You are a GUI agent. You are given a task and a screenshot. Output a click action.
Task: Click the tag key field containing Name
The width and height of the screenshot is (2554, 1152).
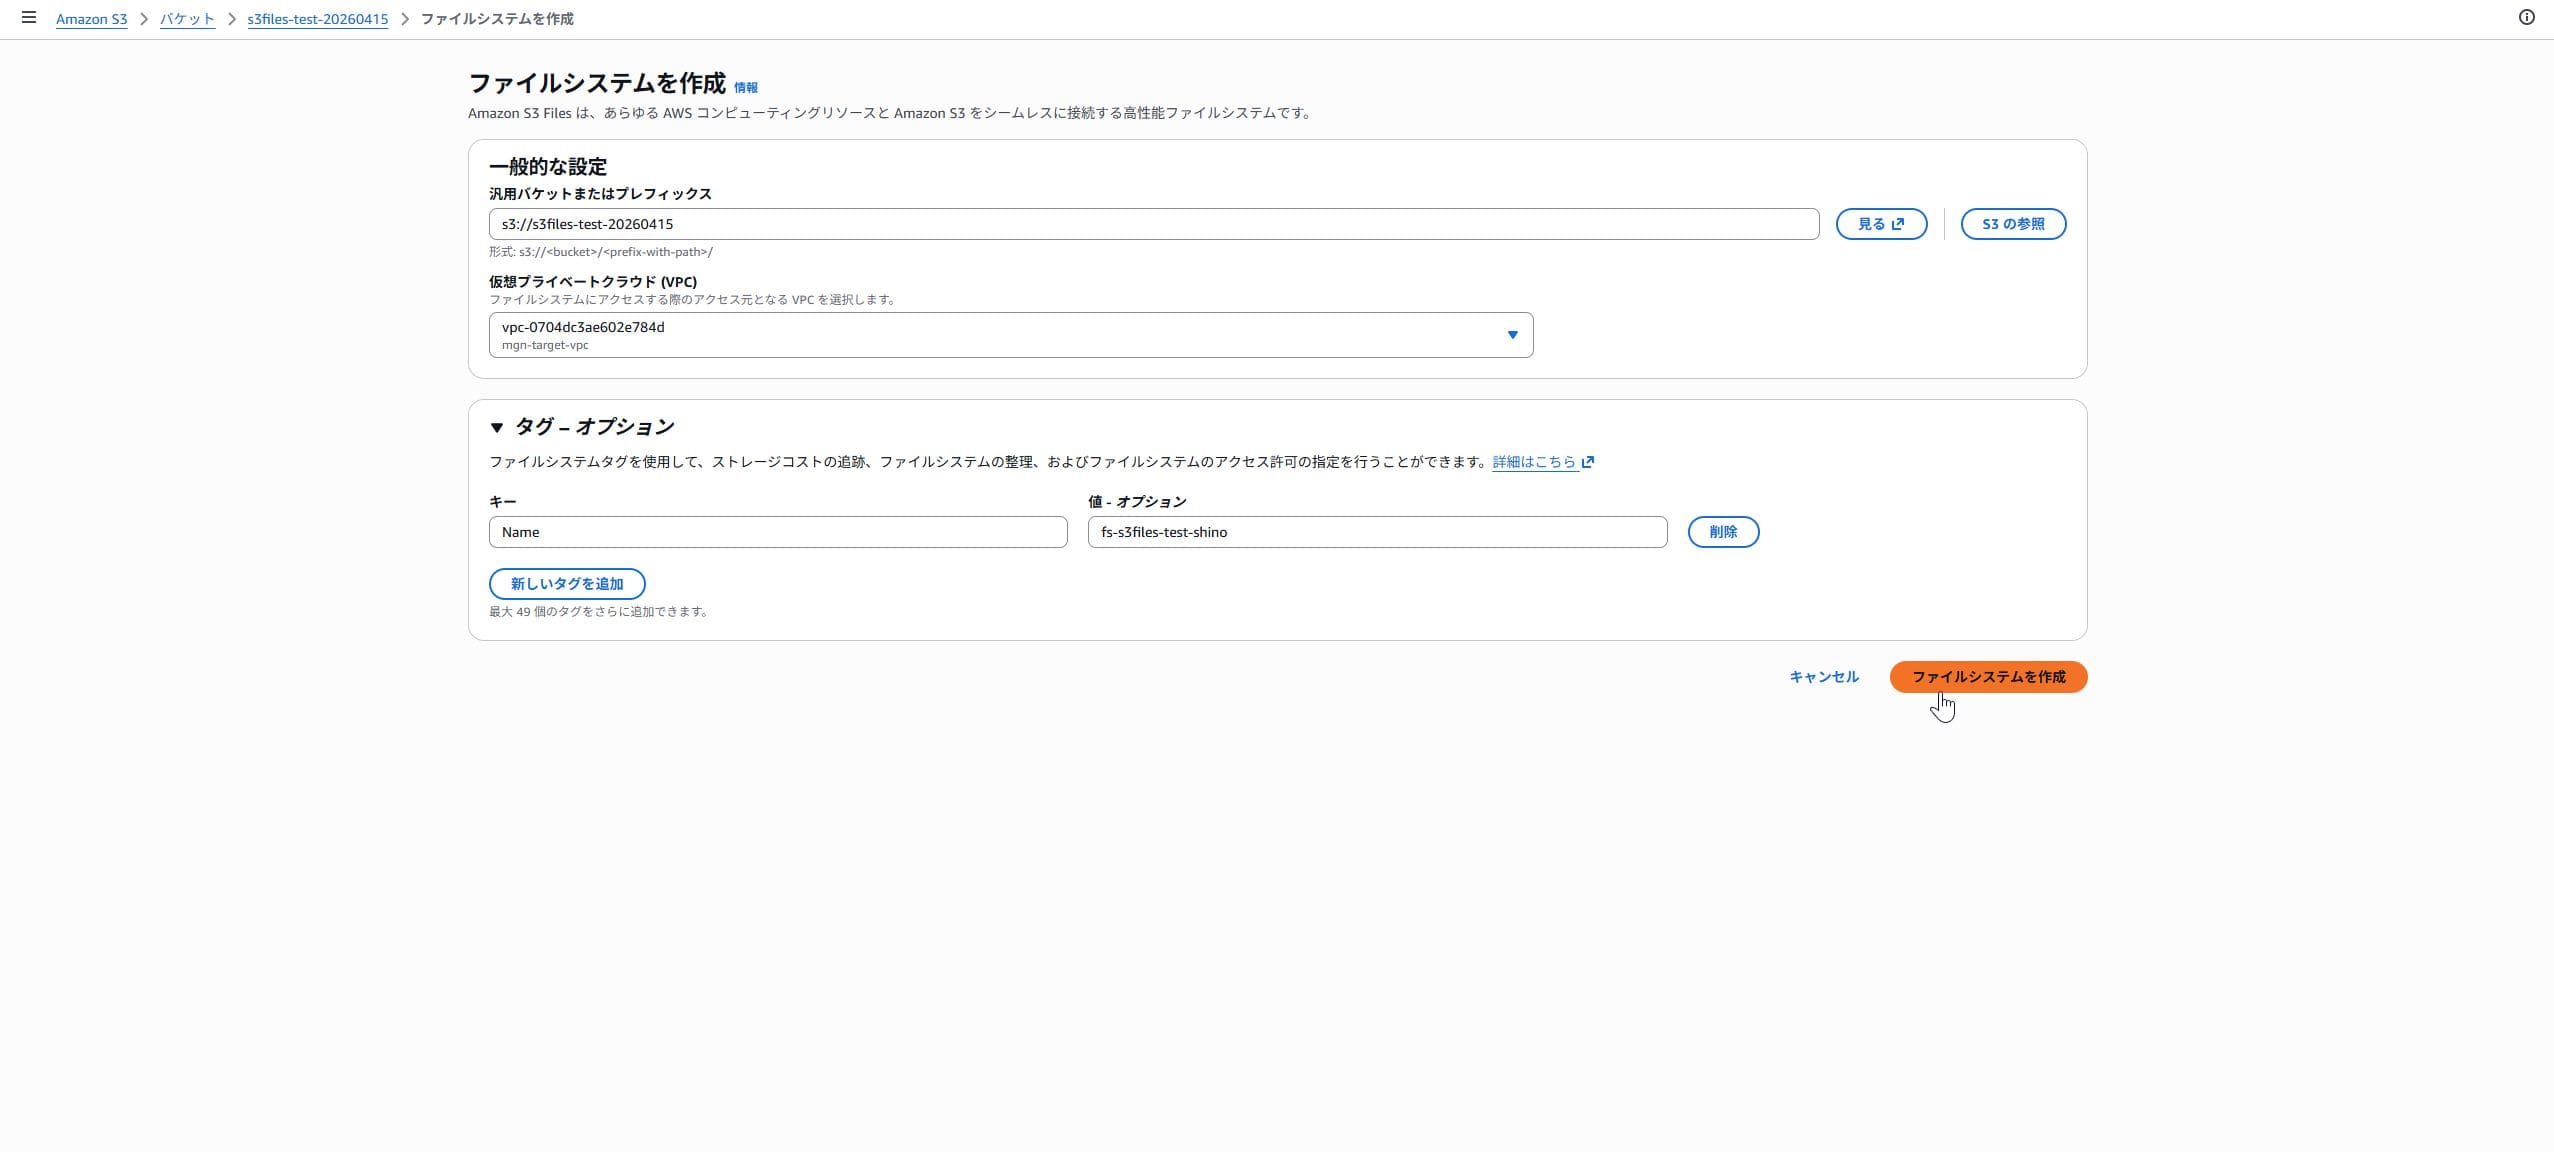pos(777,532)
